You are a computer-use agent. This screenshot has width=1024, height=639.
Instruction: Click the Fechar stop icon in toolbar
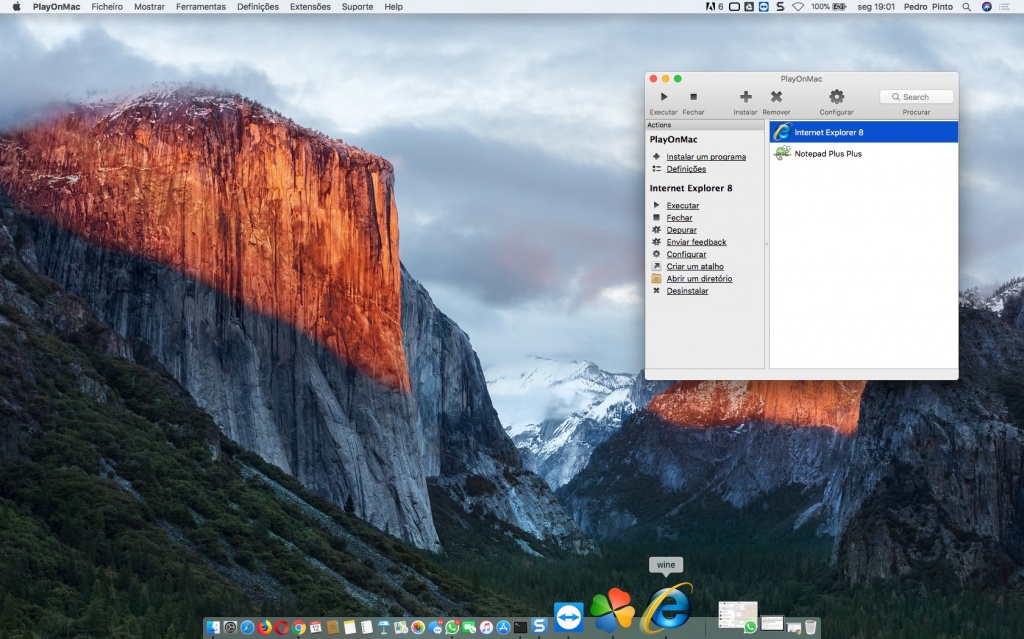coord(693,96)
